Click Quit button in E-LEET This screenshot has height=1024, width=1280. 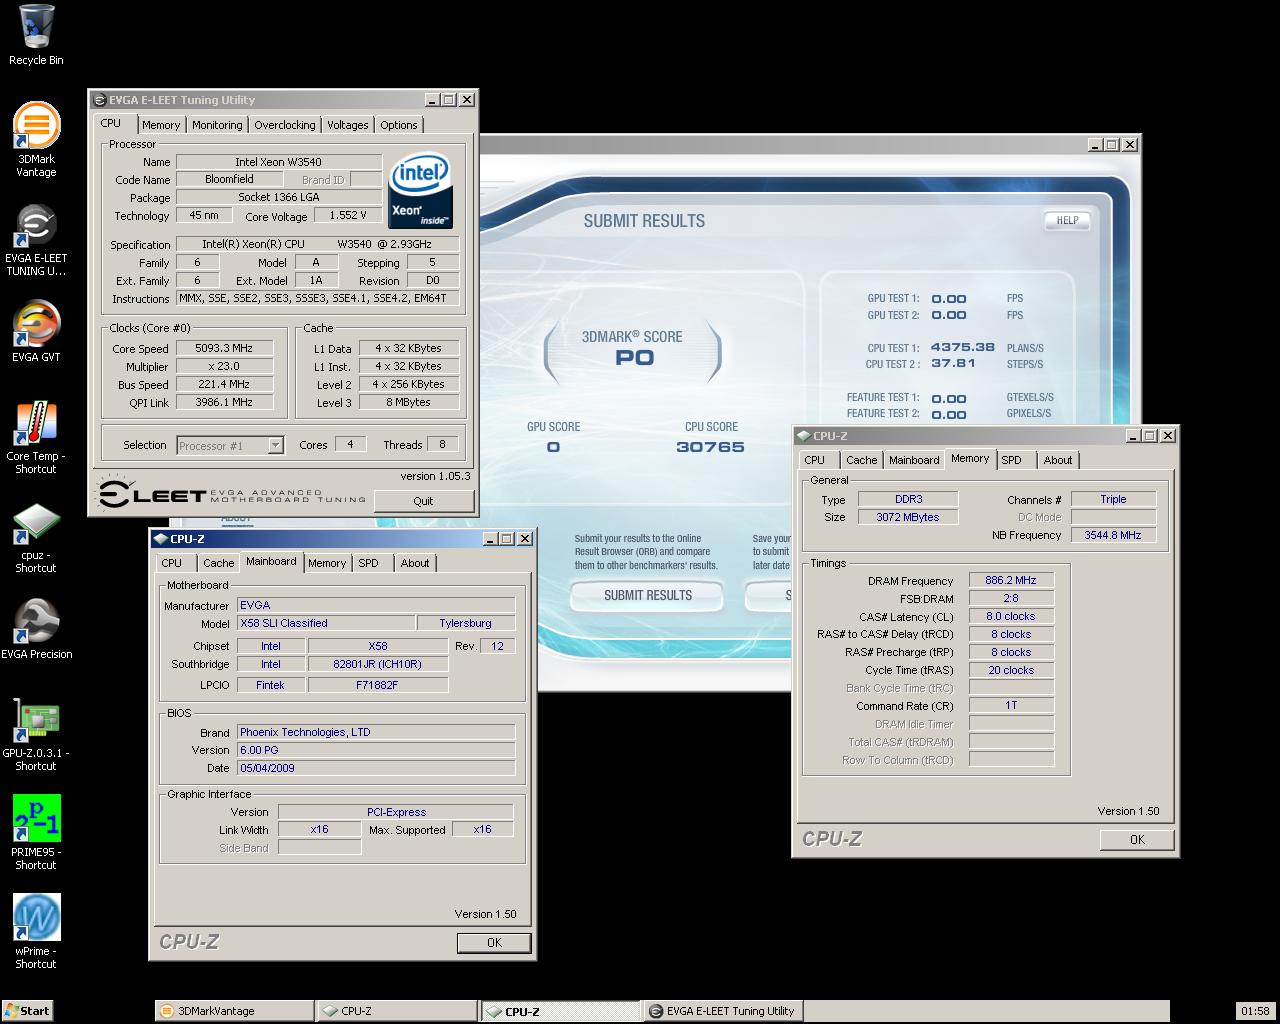423,501
